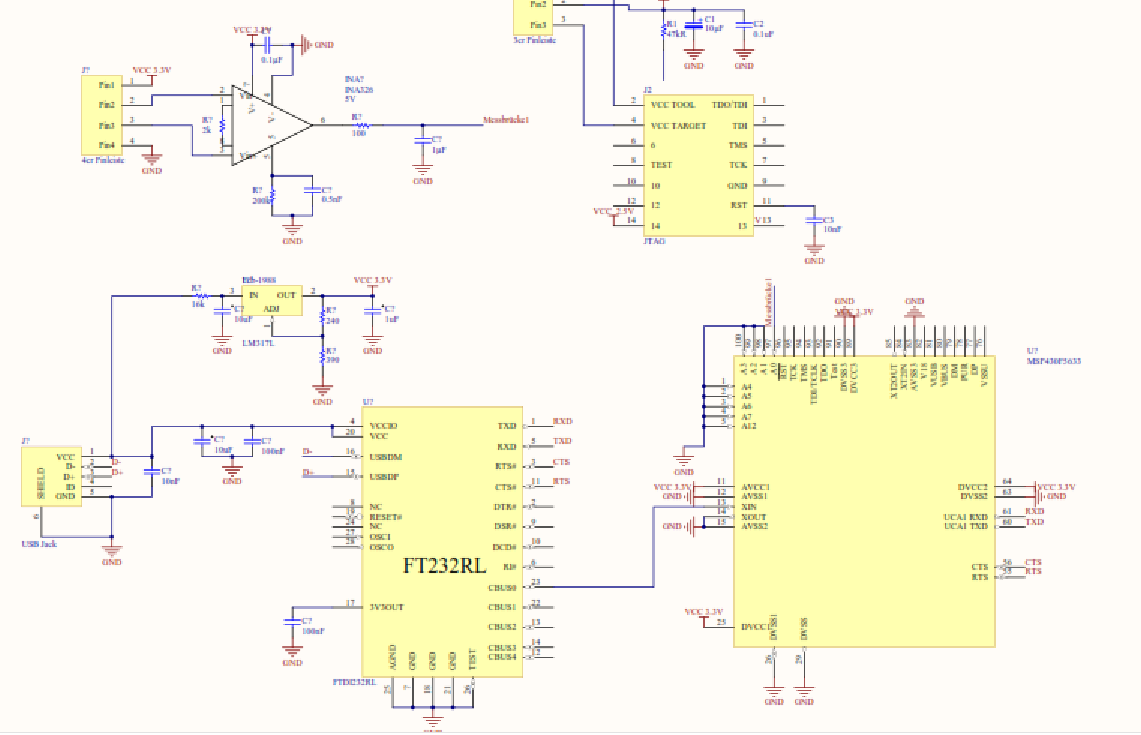
Task: Select the INA326 amplifier triangle symbol
Action: (x=271, y=125)
